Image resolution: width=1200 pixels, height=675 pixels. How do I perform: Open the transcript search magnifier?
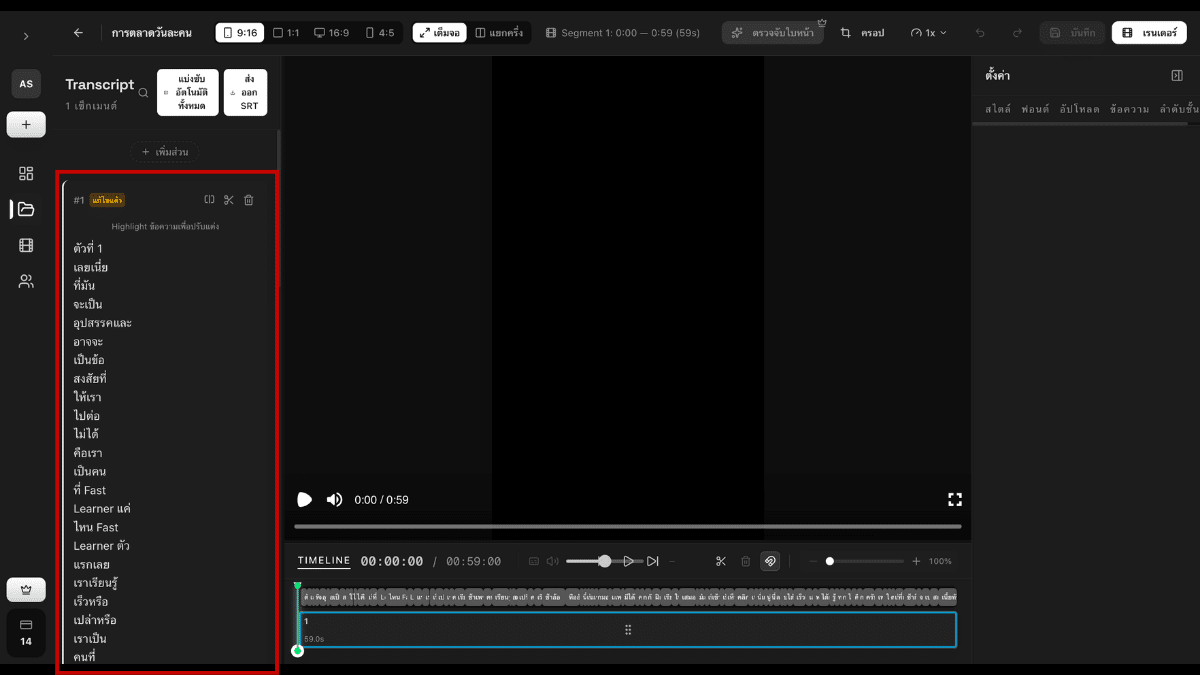point(144,93)
